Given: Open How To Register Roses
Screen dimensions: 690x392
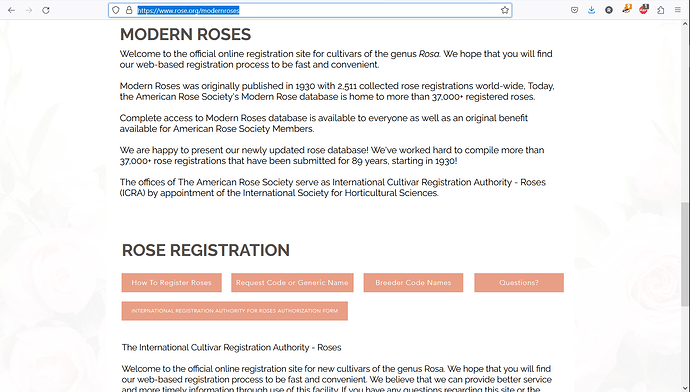Looking at the screenshot, I should click(172, 282).
